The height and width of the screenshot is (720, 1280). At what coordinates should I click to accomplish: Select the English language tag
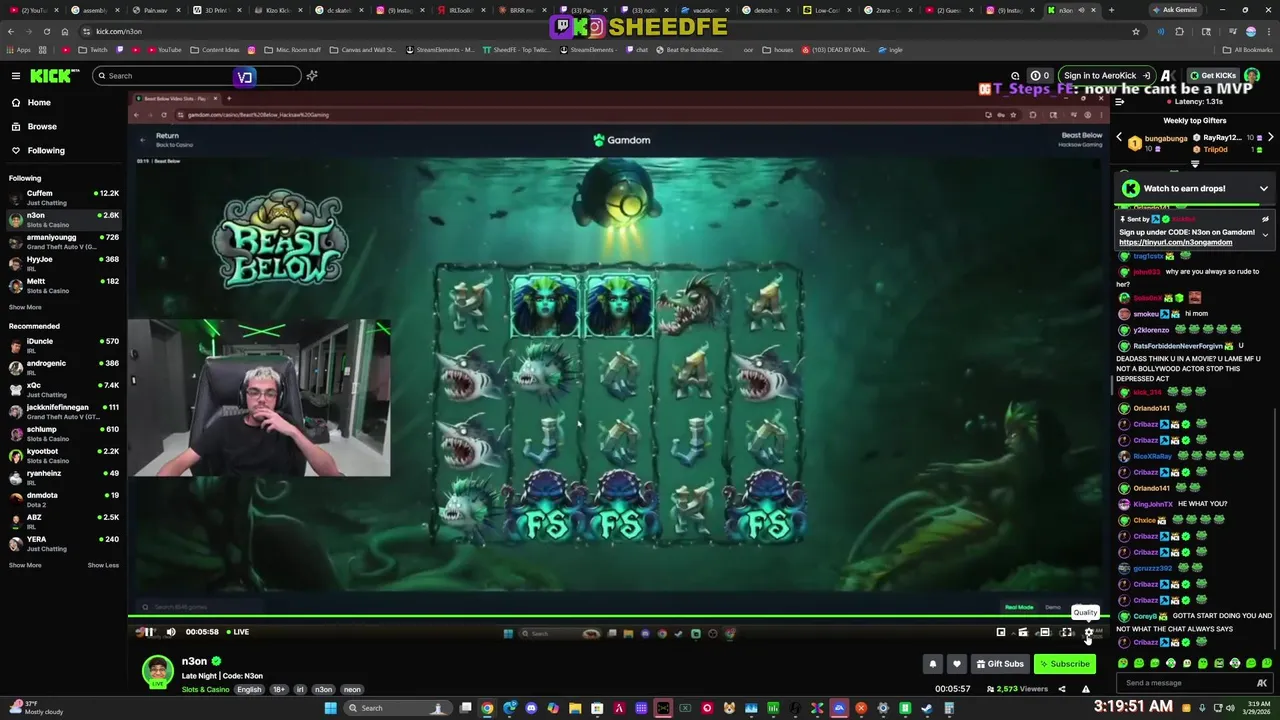point(249,690)
